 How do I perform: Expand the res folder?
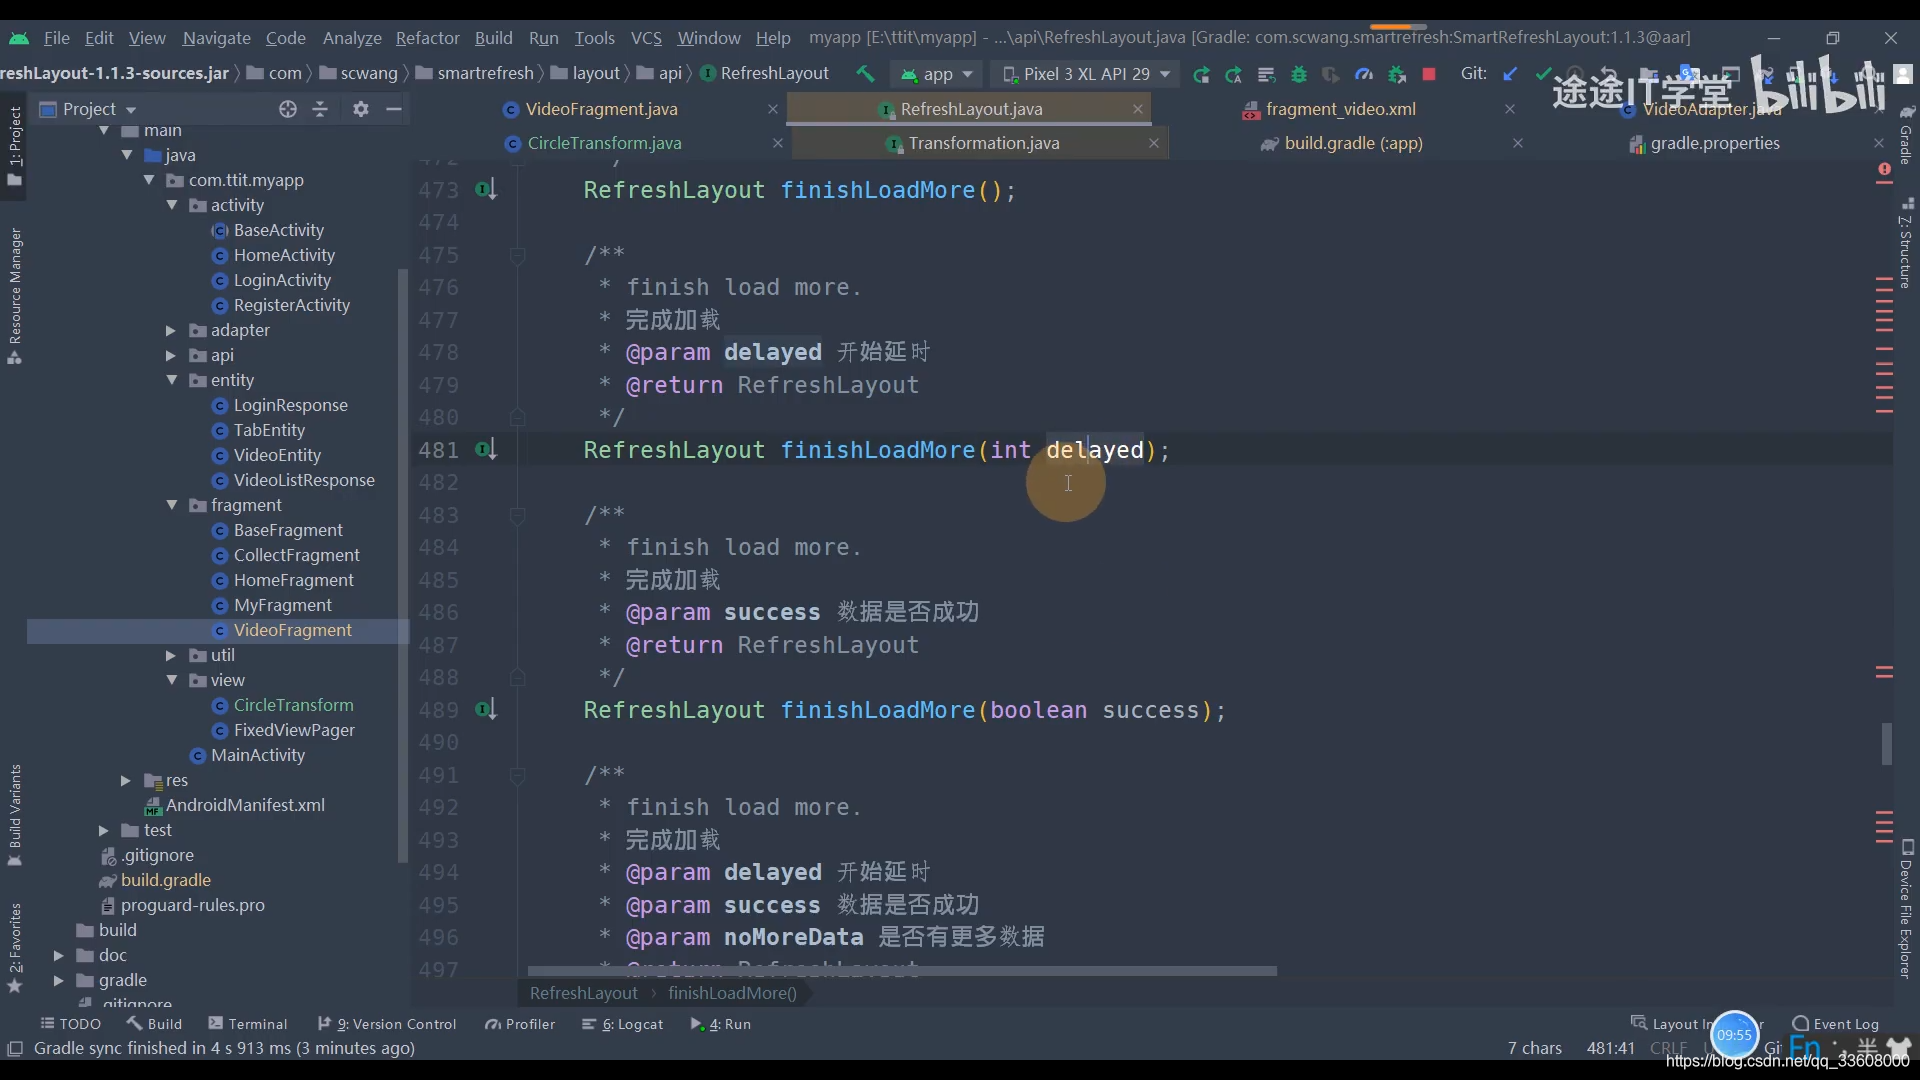point(126,780)
